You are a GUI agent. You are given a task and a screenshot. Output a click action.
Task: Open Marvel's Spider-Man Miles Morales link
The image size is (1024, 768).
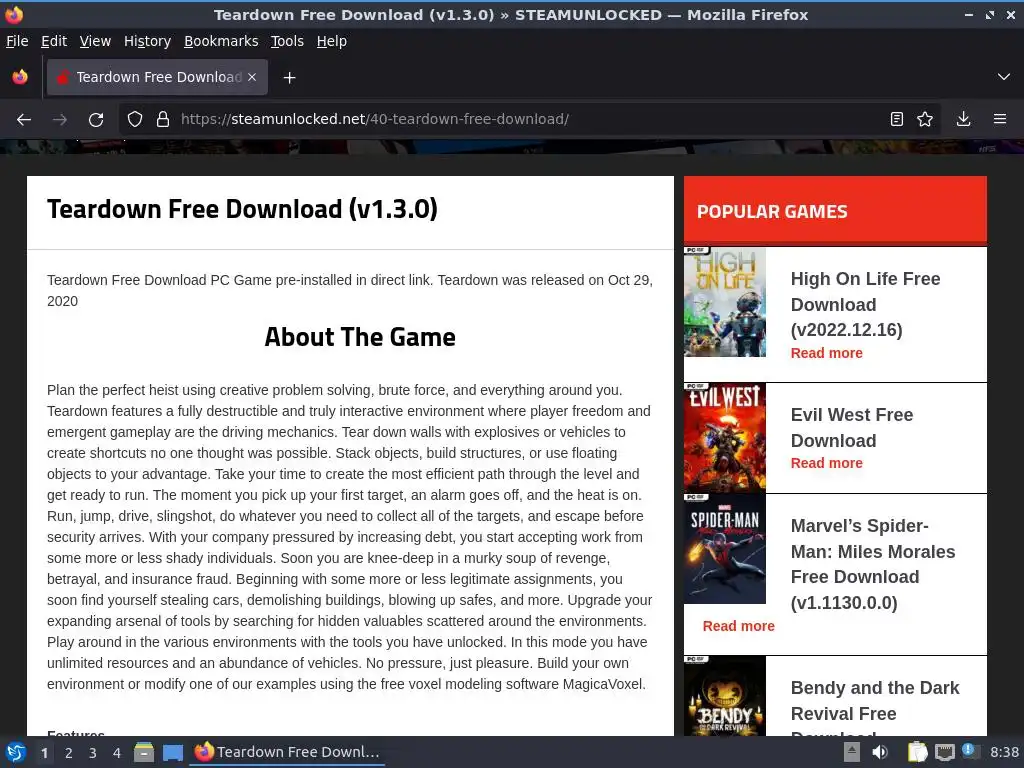click(872, 564)
